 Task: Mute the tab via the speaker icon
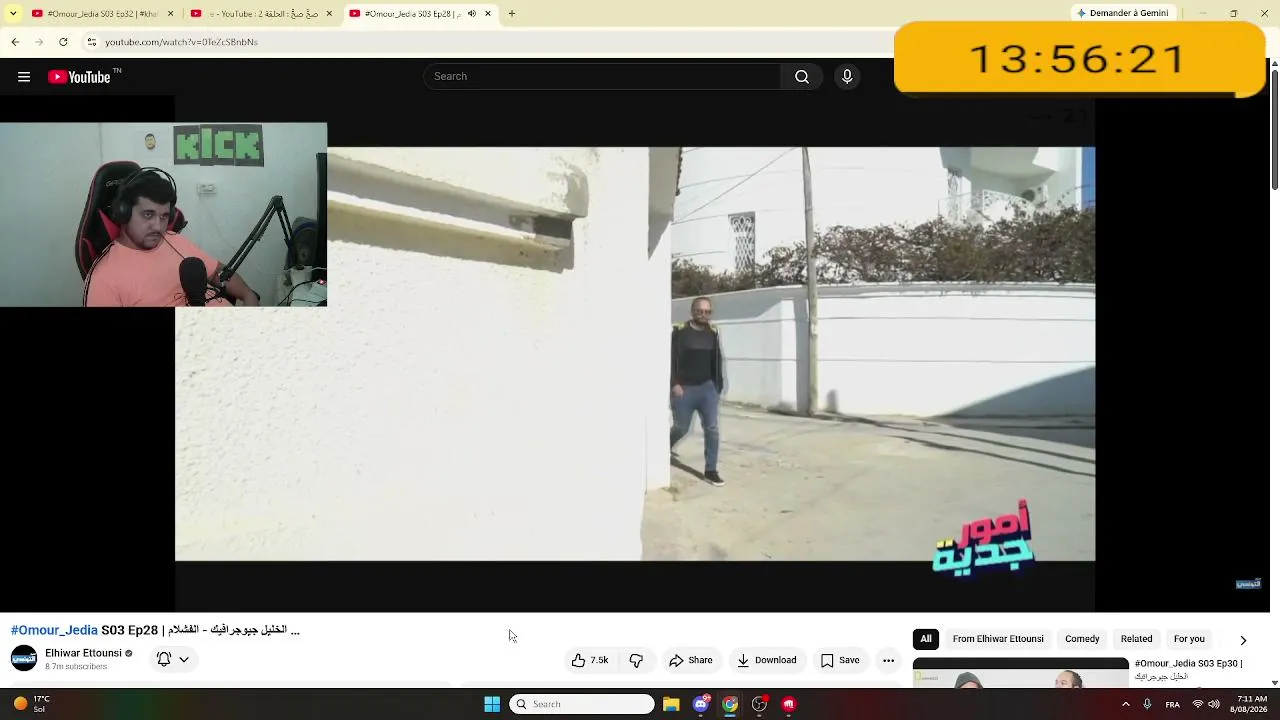473,14
